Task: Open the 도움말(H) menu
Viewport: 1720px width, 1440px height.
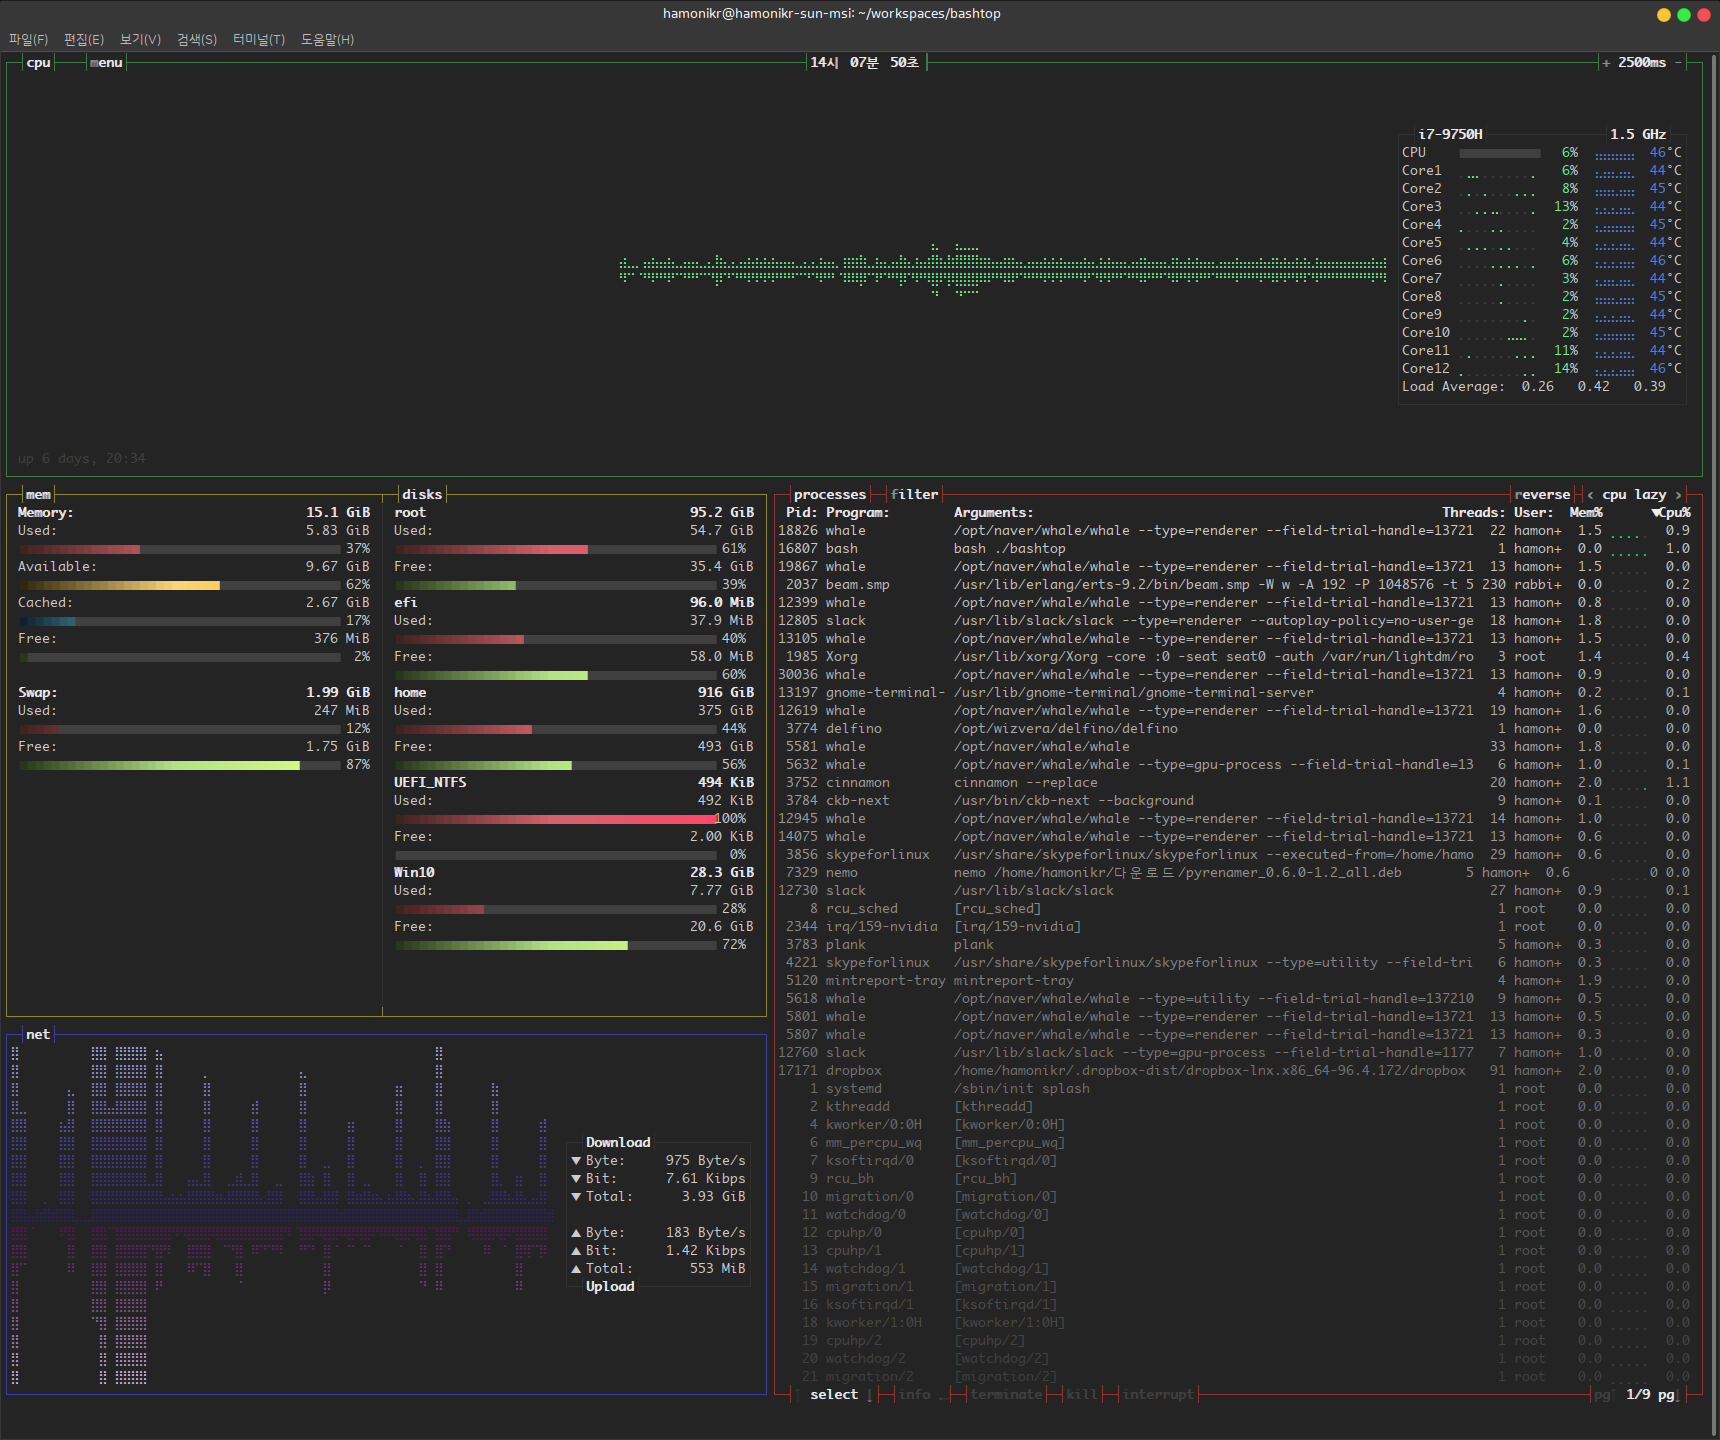Action: coord(327,39)
